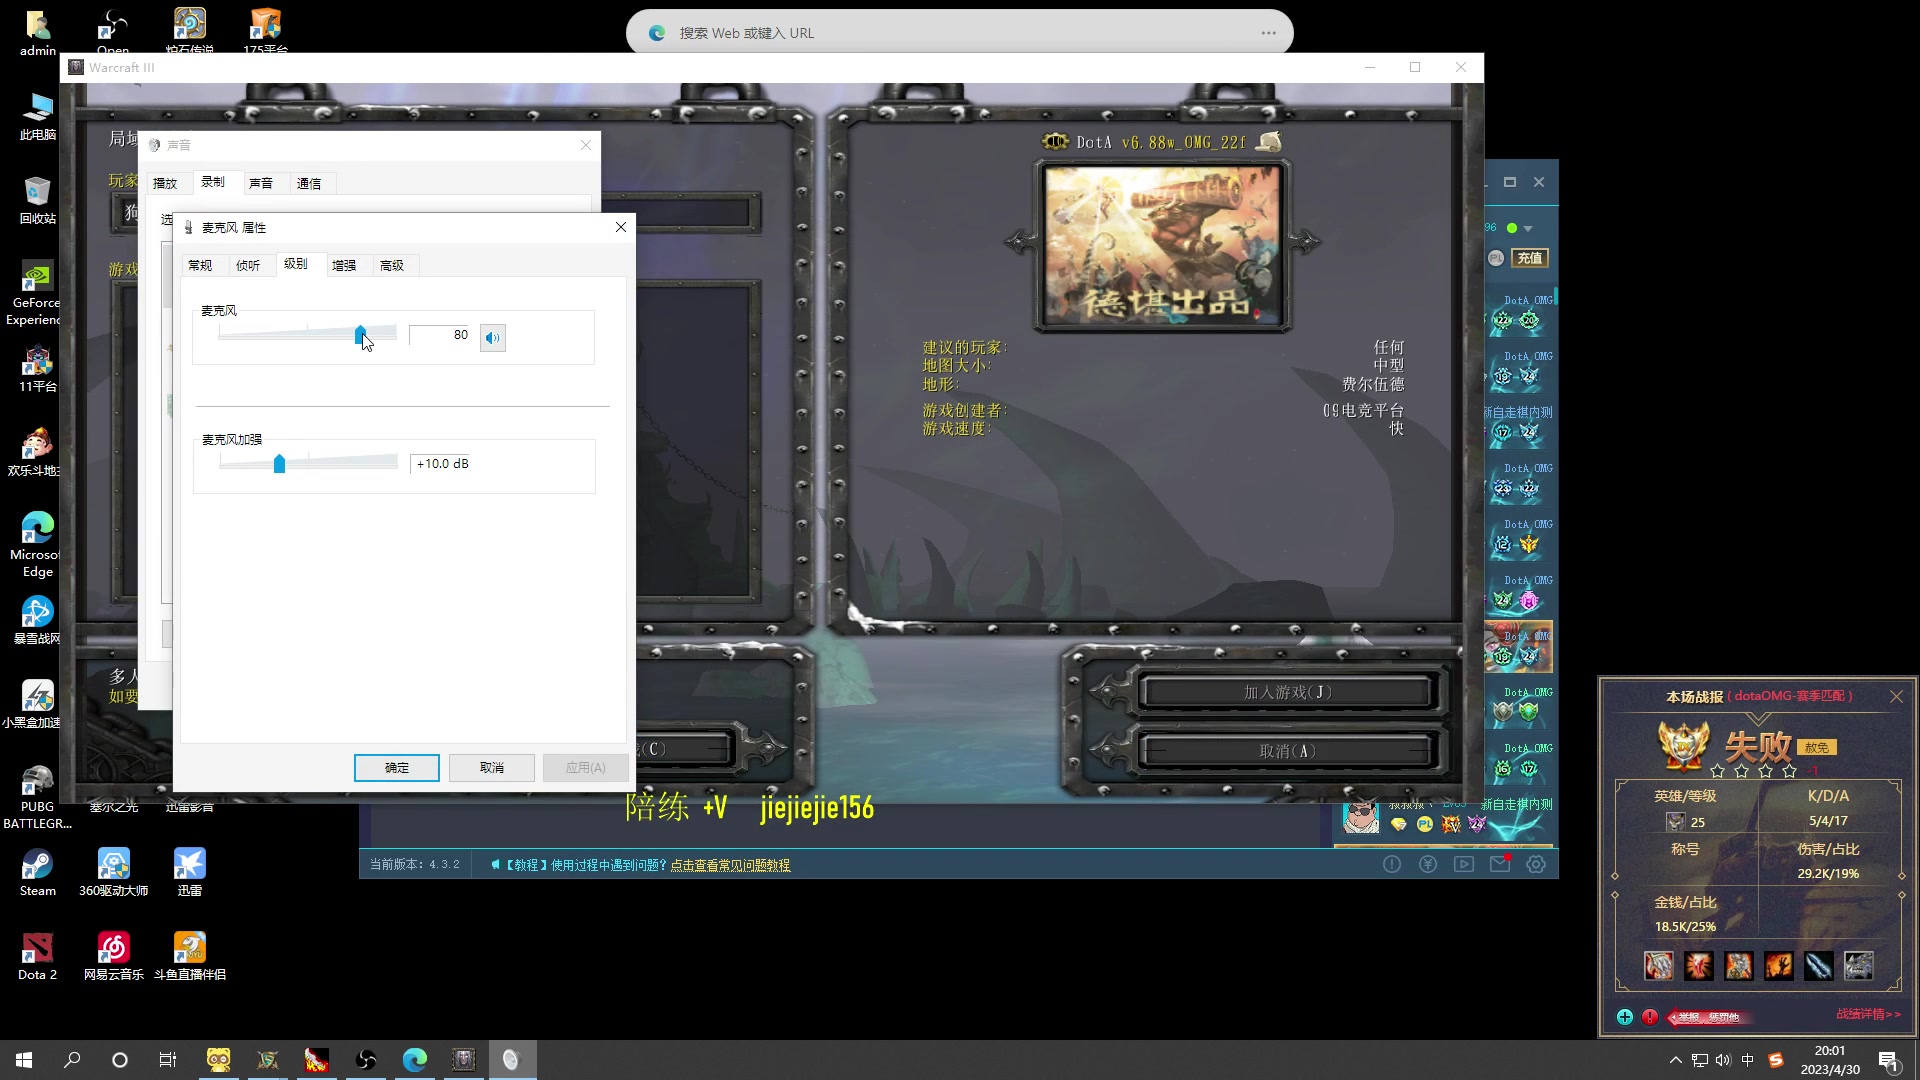This screenshot has width=1920, height=1080.
Task: Open the 侦听 tab in microphone properties
Action: 248,265
